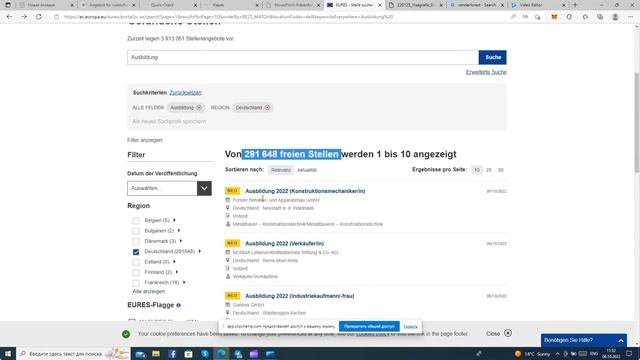Open the Datum der Veröffentlichung dropdown
Screen dimensions: 640x360
169,188
